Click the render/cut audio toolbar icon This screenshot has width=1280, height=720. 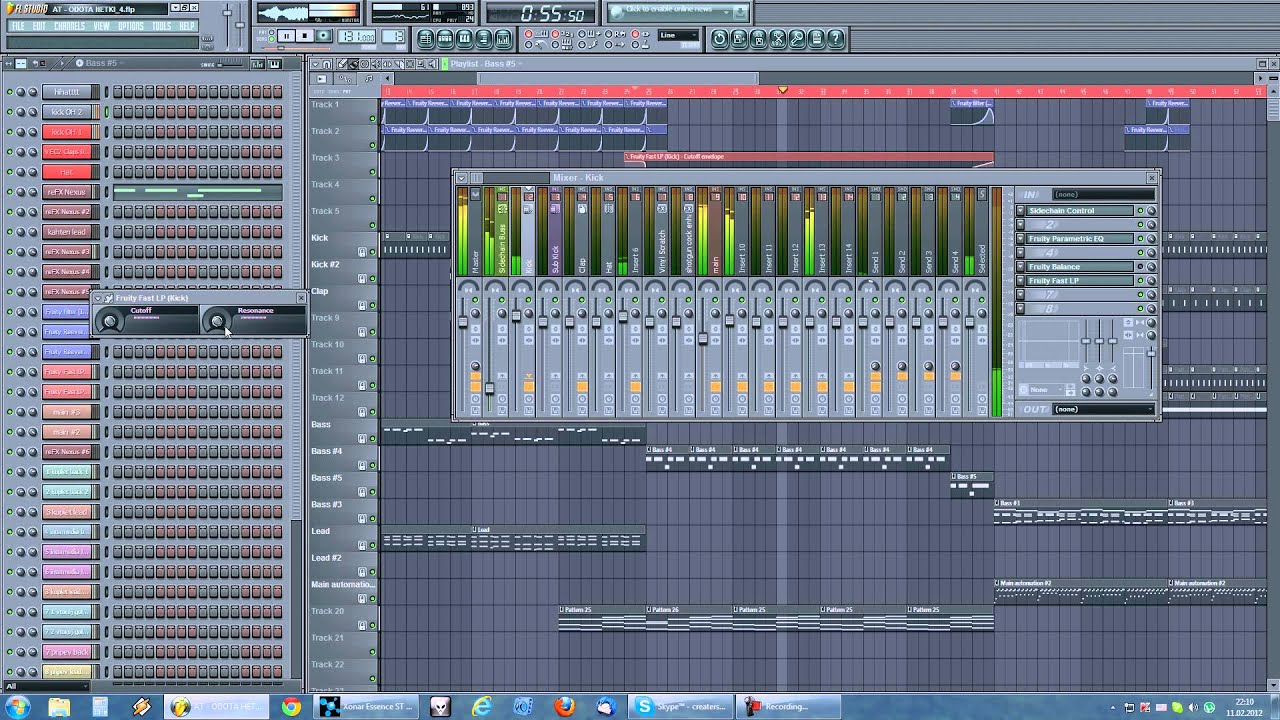[777, 39]
